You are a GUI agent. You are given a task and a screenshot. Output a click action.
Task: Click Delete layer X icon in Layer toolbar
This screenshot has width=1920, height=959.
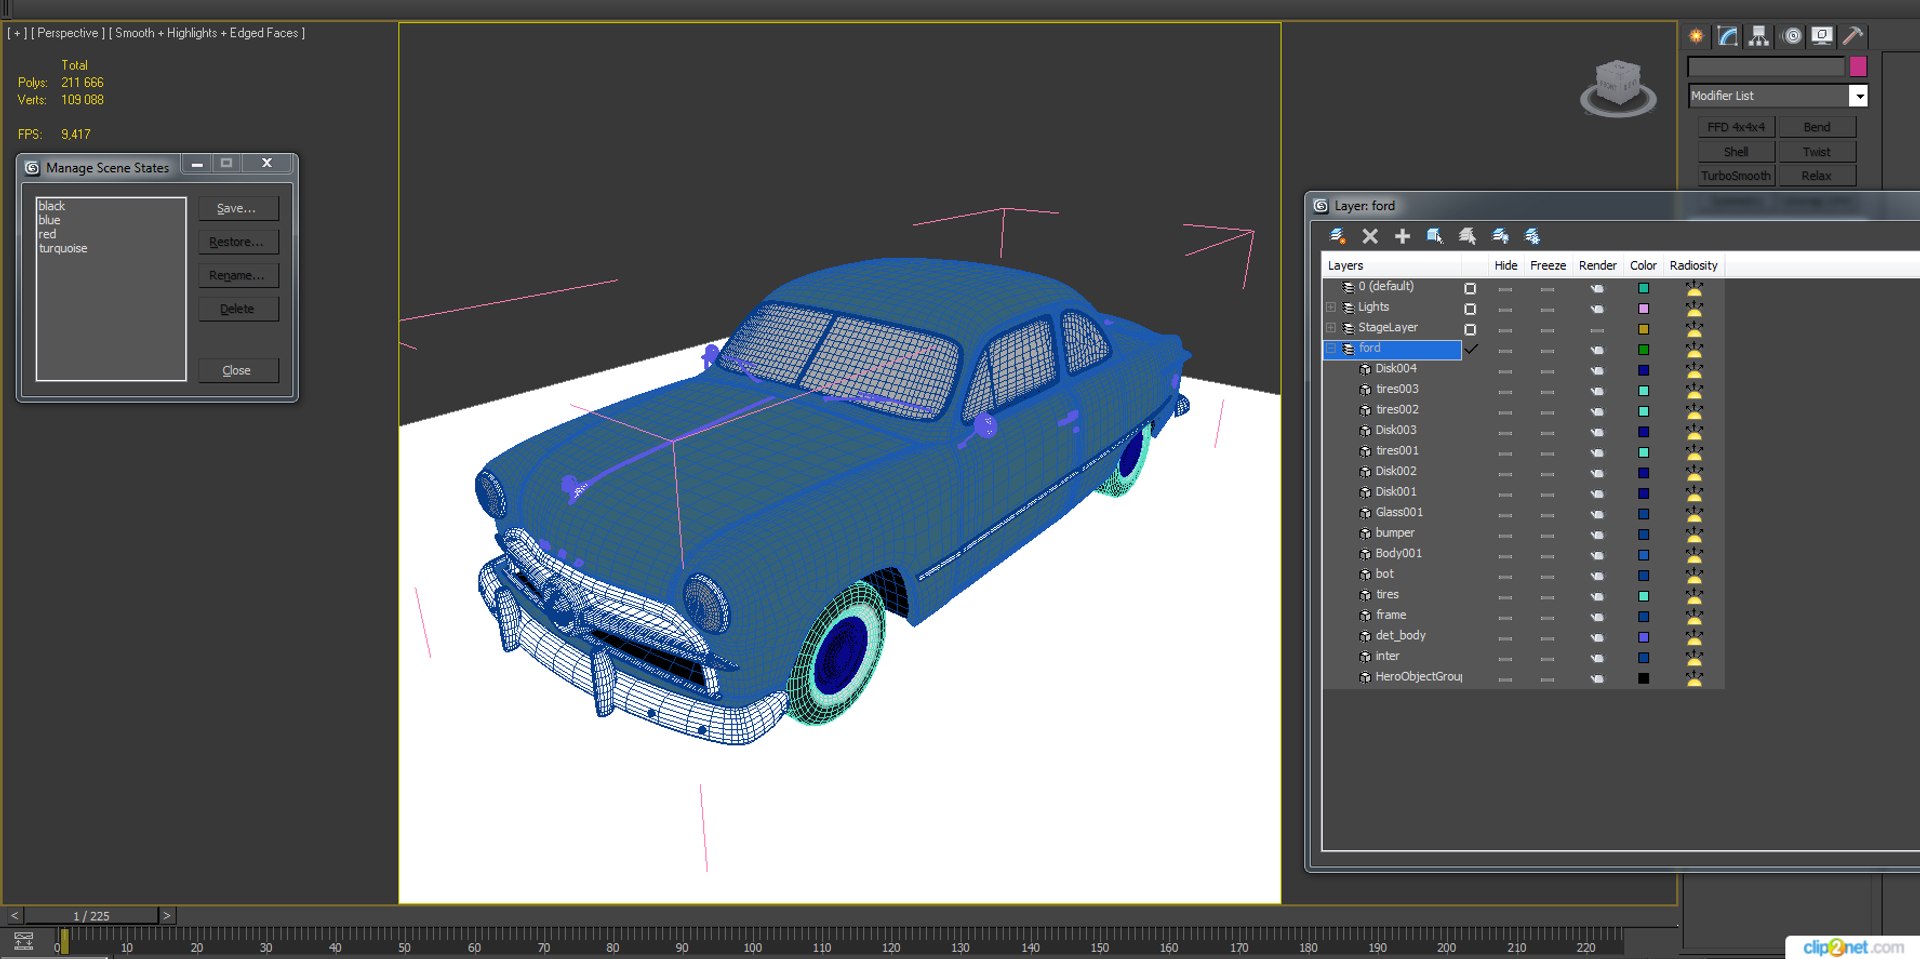[1370, 236]
